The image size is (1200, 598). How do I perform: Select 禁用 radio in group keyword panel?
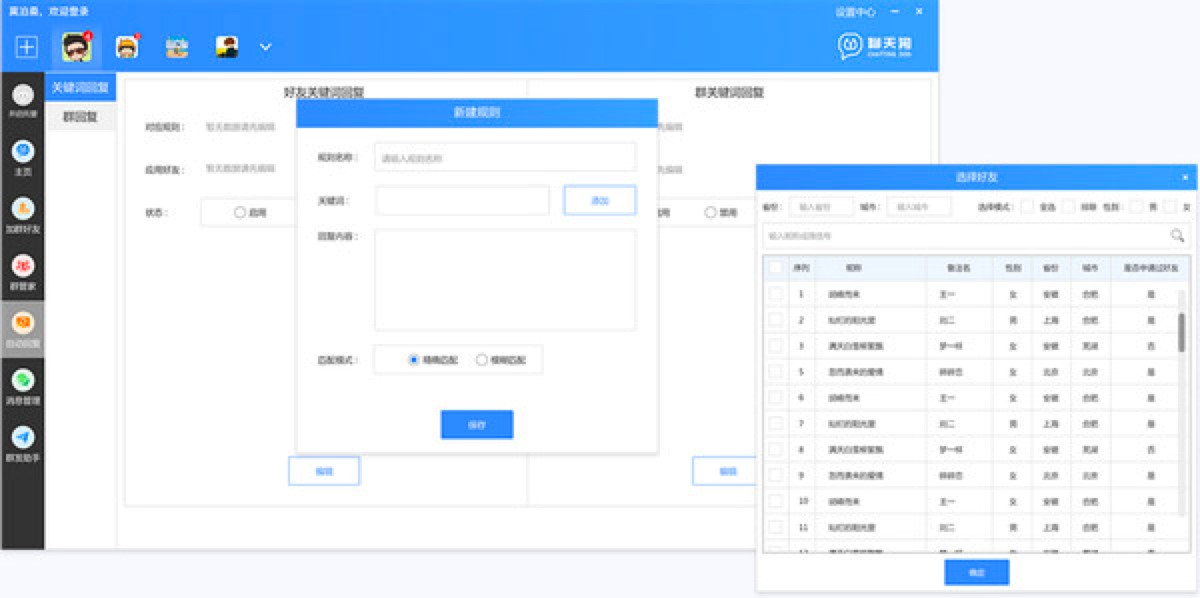point(711,212)
